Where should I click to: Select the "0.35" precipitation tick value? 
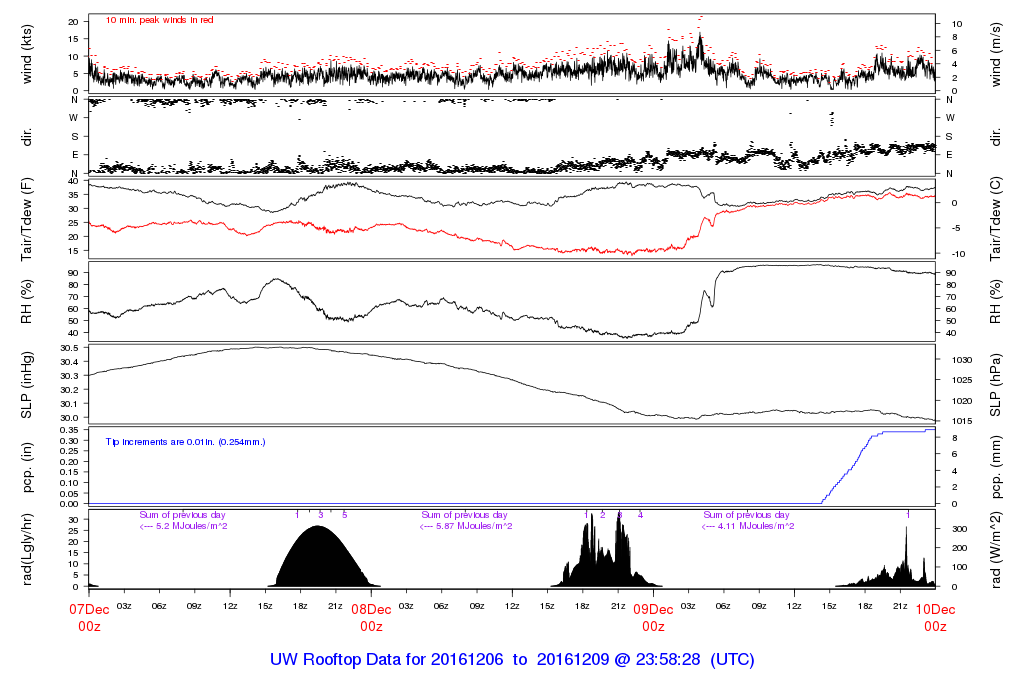click(x=69, y=430)
